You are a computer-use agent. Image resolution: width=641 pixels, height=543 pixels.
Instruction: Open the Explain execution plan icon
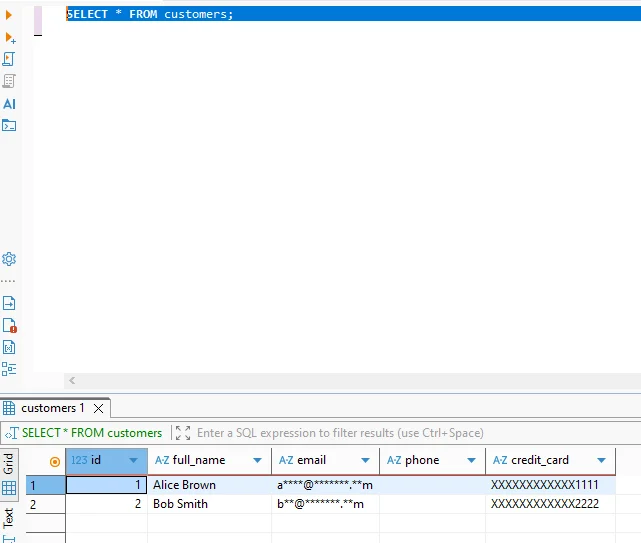[x=9, y=81]
